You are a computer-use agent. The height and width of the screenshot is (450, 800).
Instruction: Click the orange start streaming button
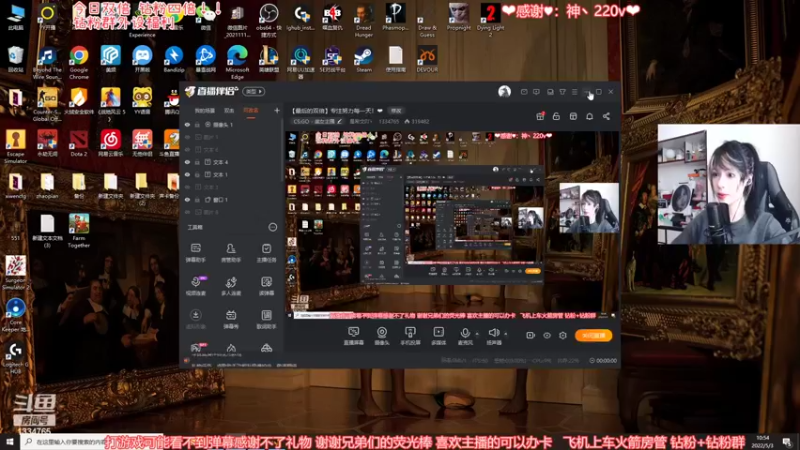(593, 335)
